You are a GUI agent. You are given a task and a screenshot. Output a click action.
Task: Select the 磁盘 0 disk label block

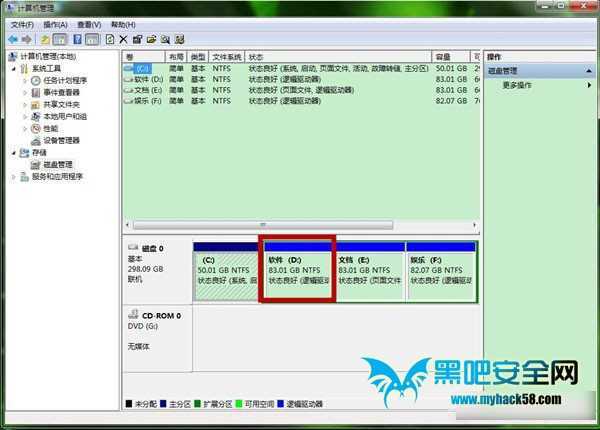coord(157,272)
